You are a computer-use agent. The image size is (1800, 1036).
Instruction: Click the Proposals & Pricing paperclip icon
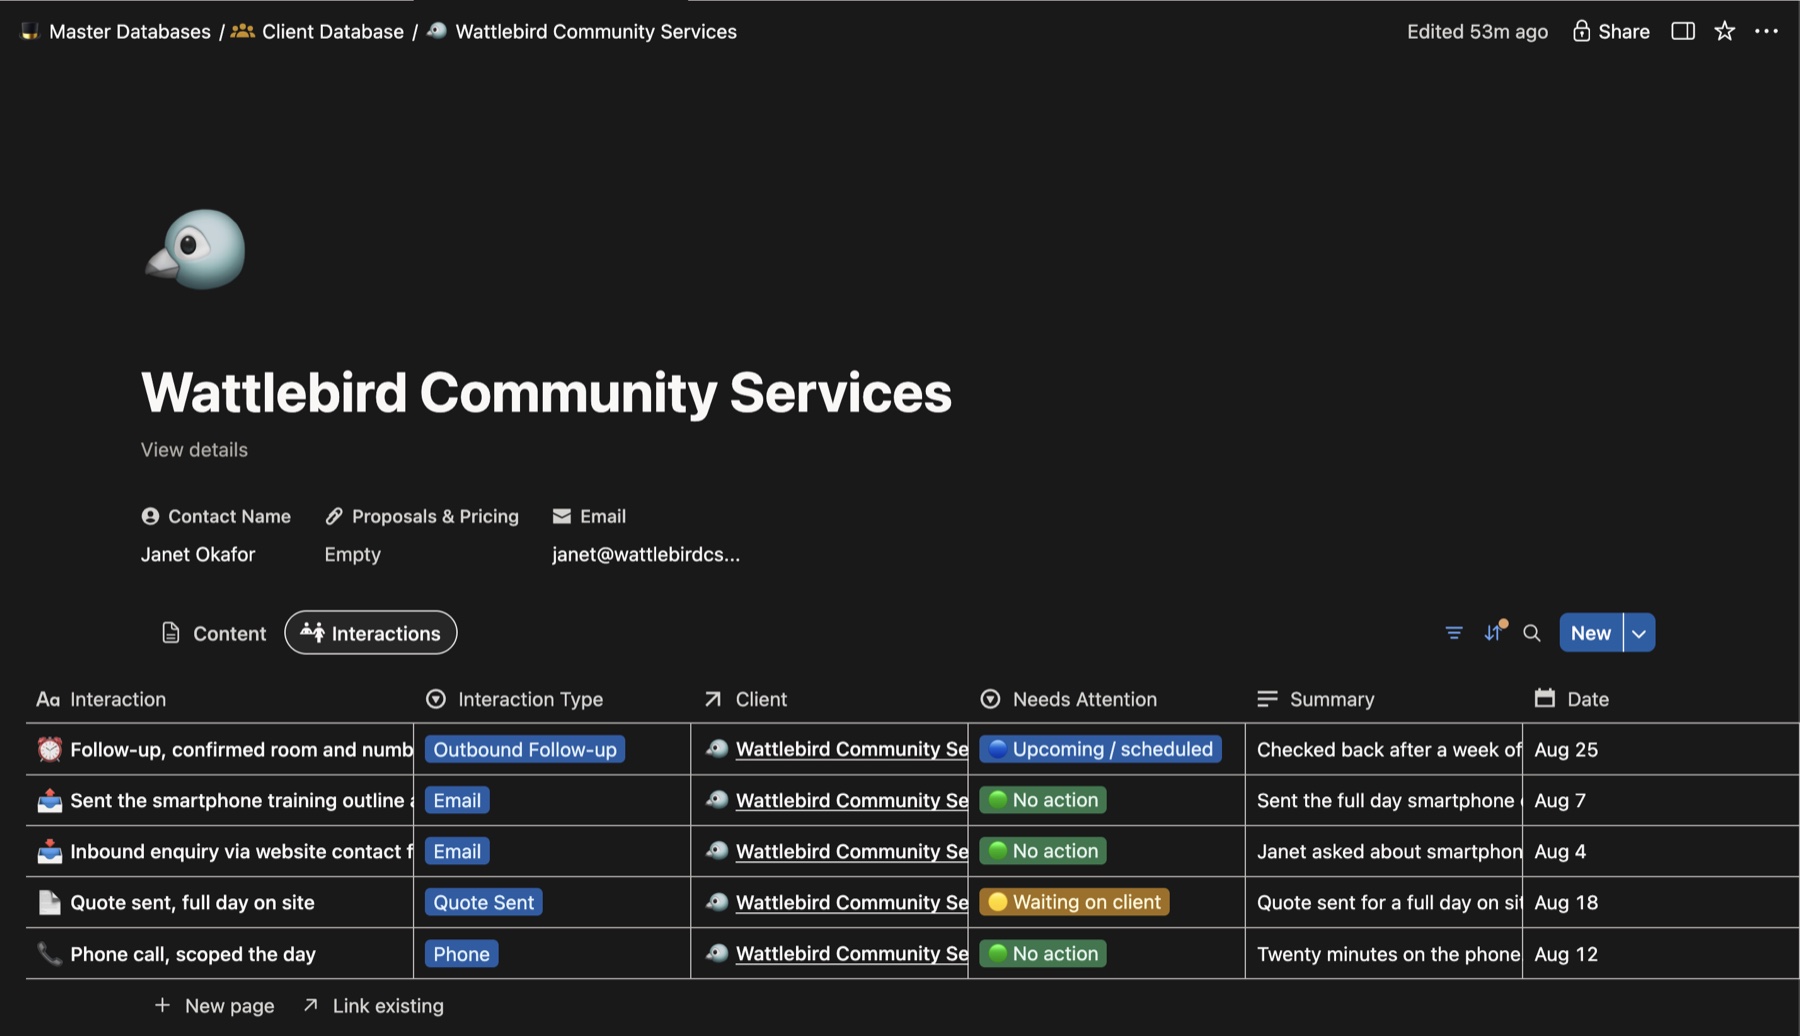point(334,516)
